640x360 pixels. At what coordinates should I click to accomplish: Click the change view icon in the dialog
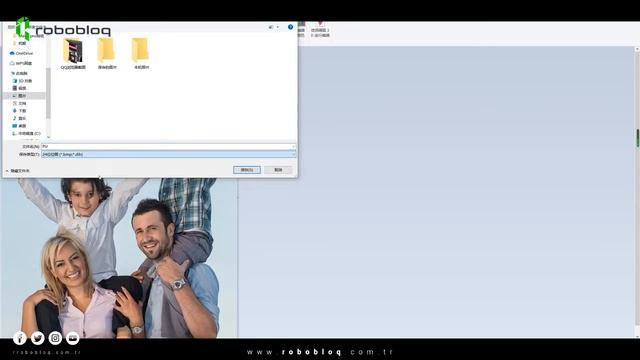(x=271, y=27)
